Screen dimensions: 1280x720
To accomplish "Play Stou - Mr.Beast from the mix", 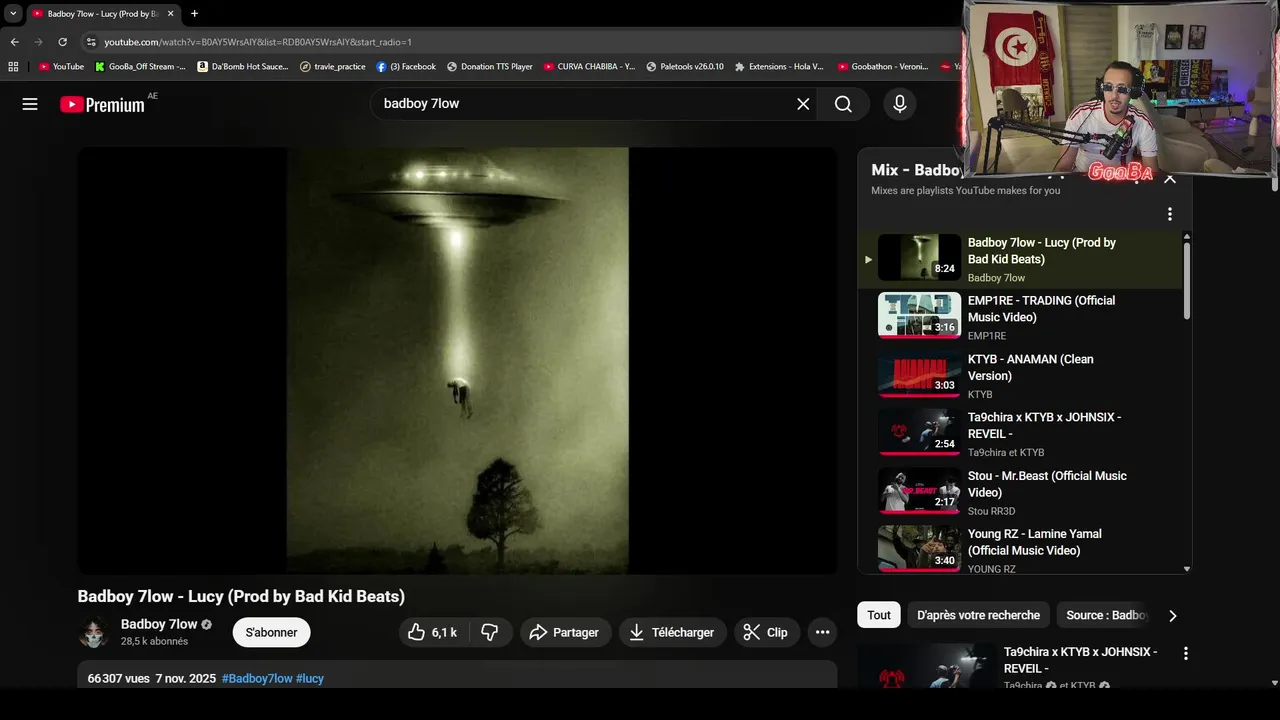I will [x=1019, y=492].
